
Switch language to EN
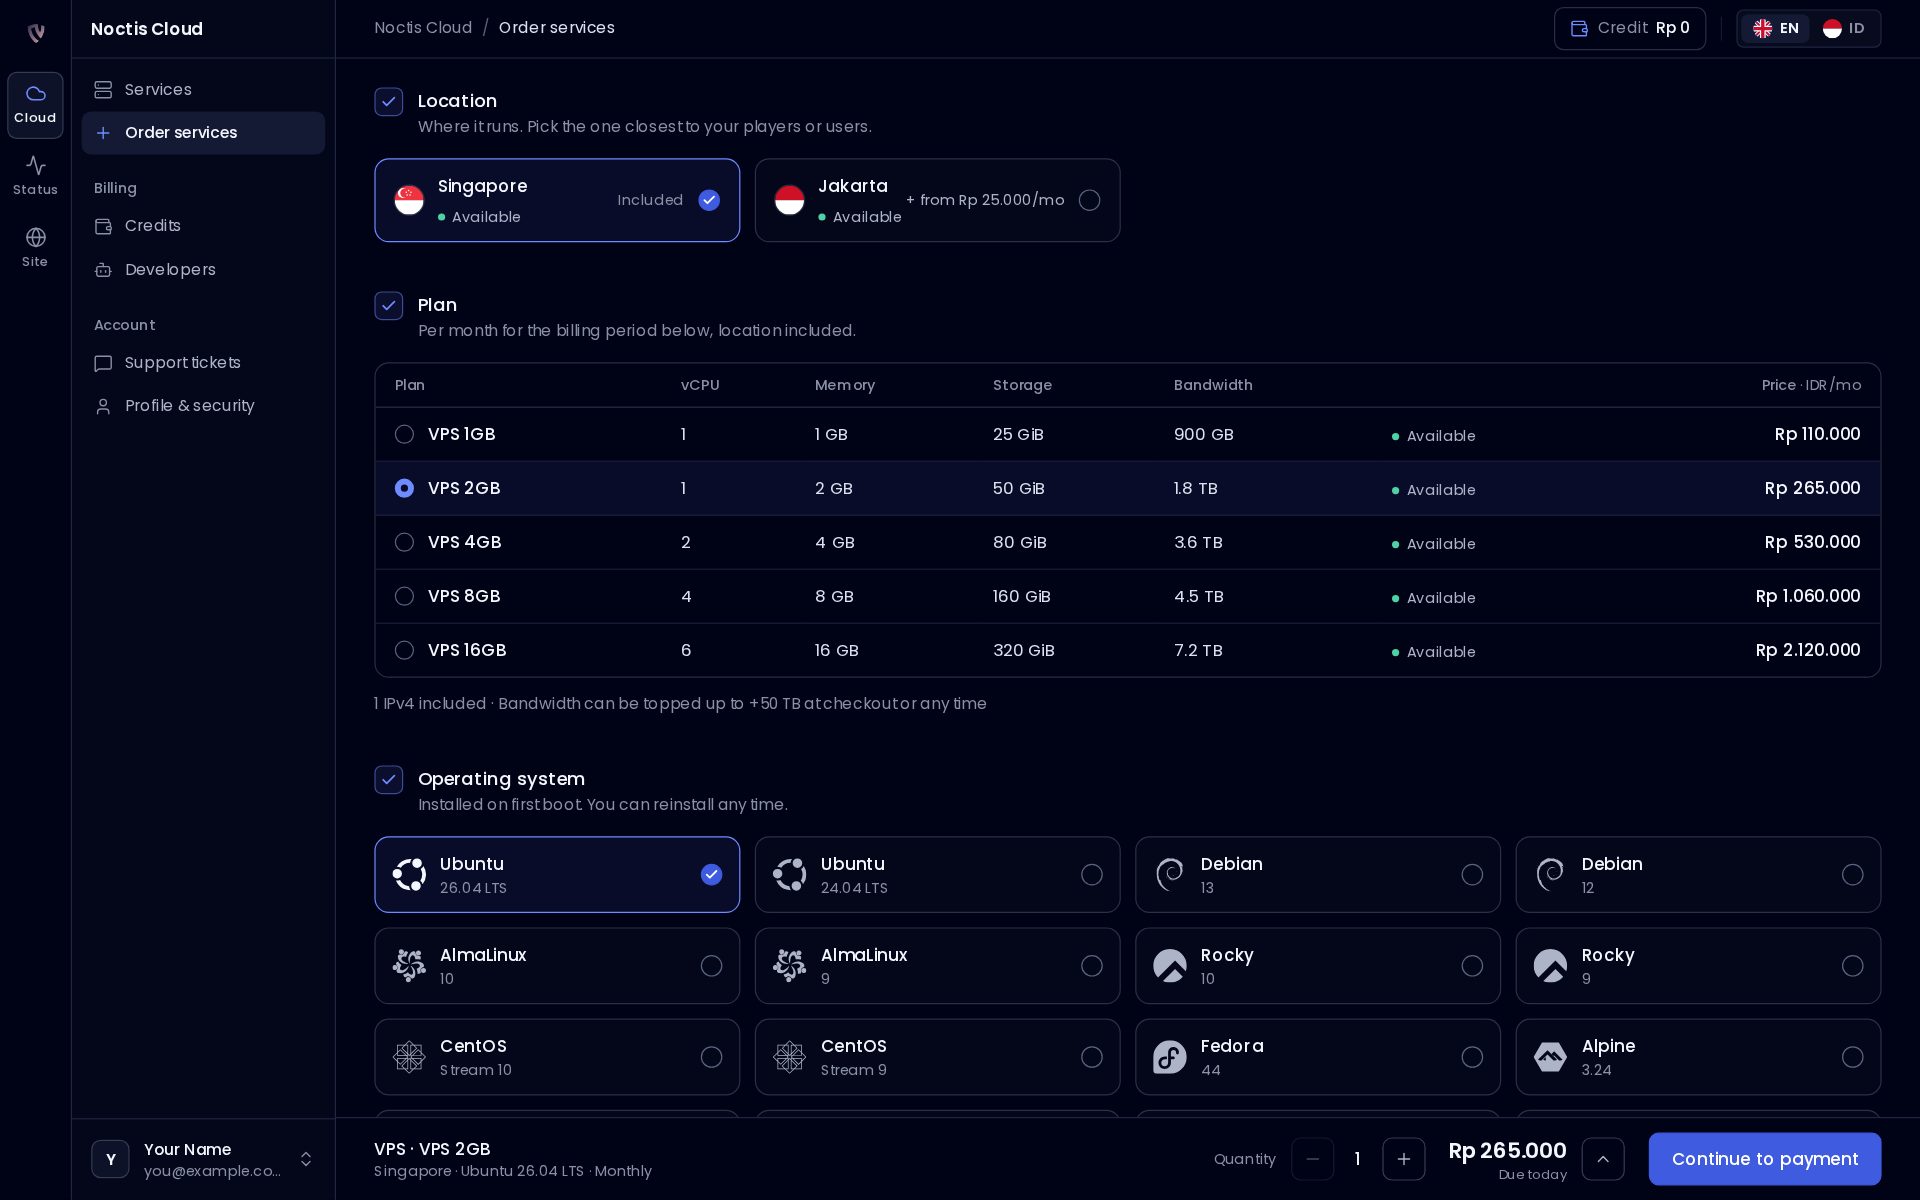pyautogui.click(x=1776, y=28)
